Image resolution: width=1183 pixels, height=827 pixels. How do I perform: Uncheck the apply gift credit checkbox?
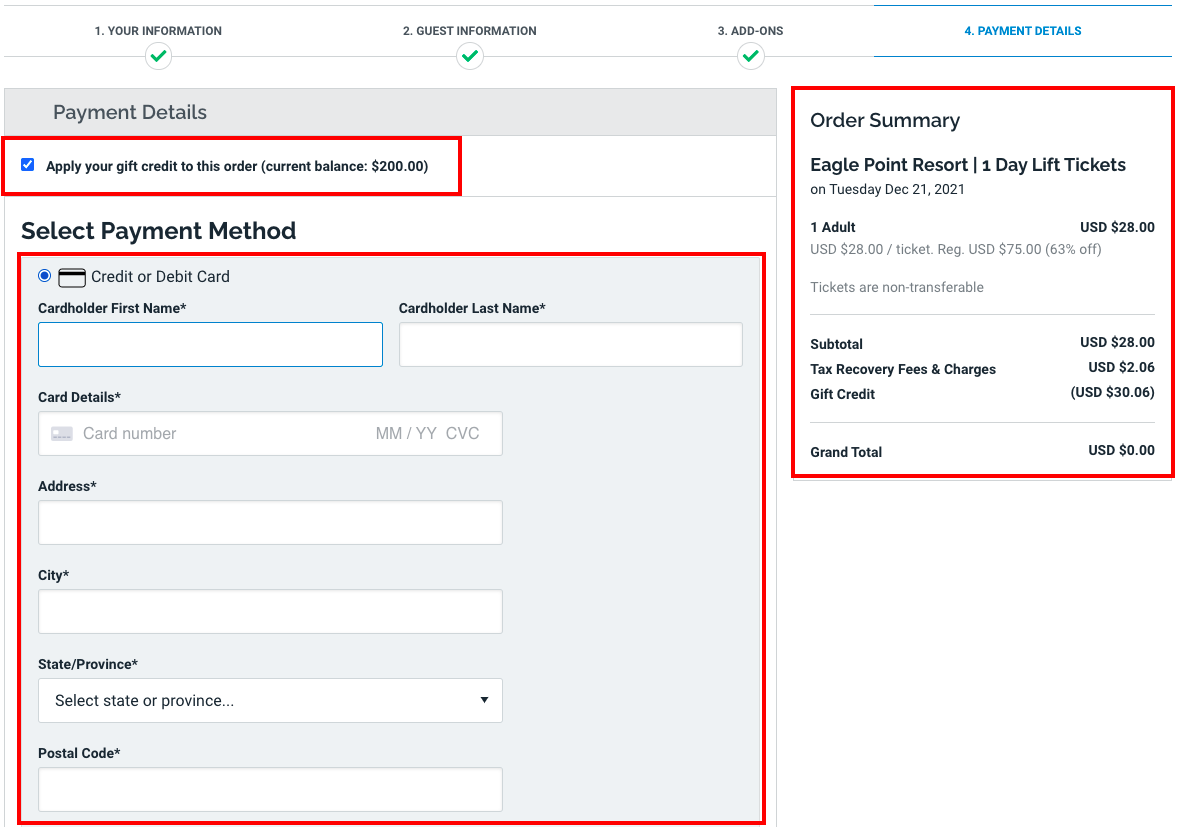pyautogui.click(x=28, y=165)
